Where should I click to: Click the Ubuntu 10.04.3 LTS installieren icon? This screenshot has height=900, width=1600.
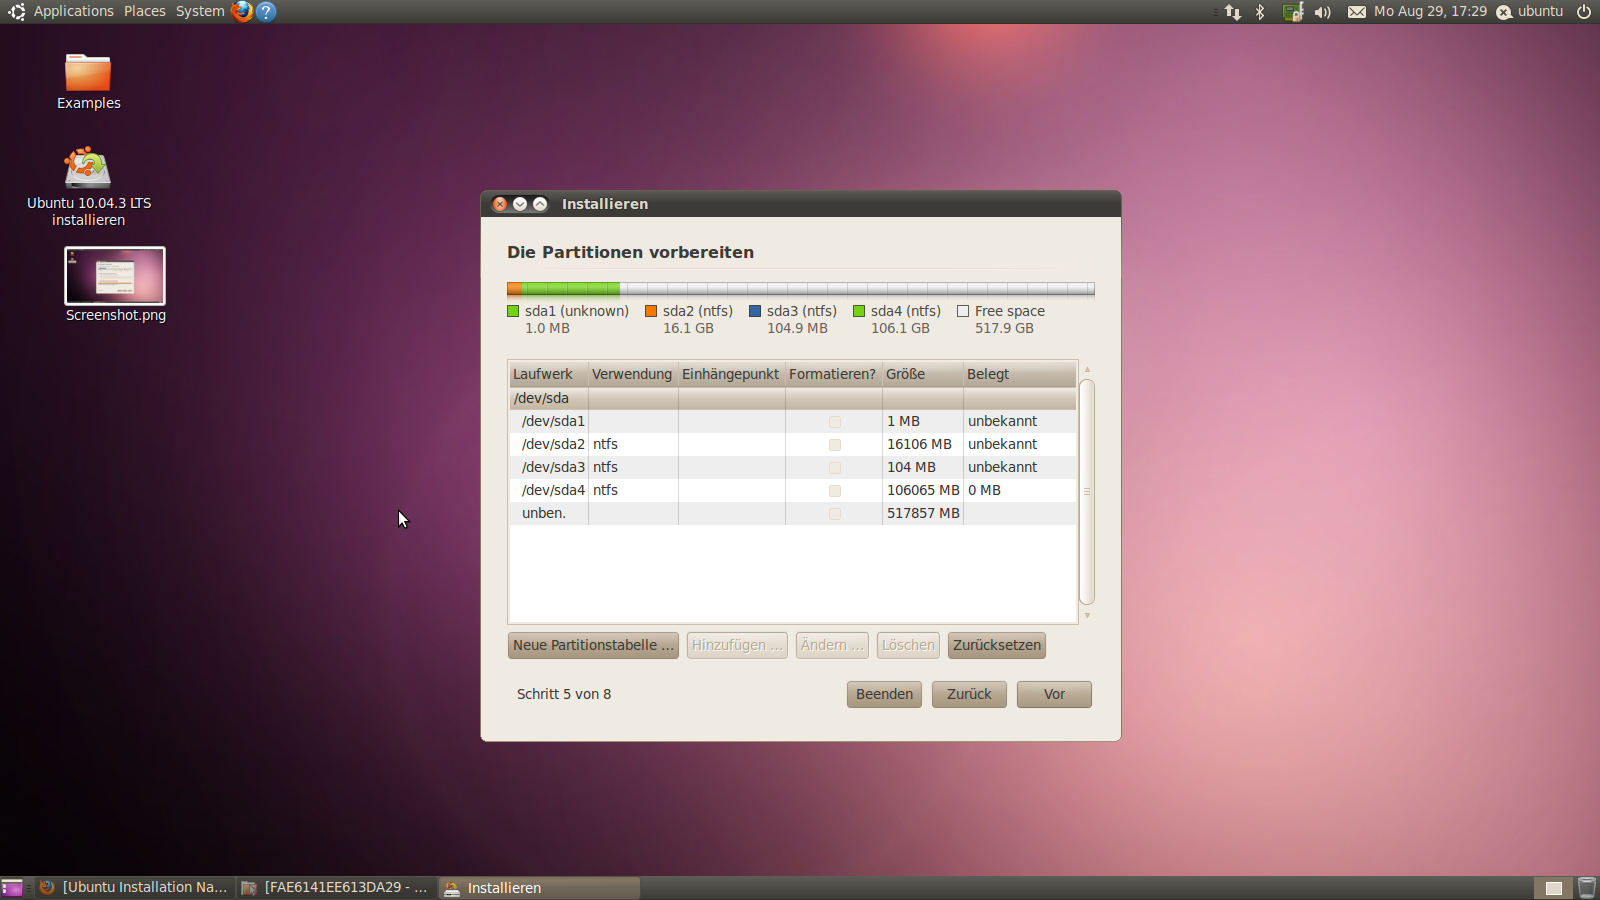(x=88, y=168)
